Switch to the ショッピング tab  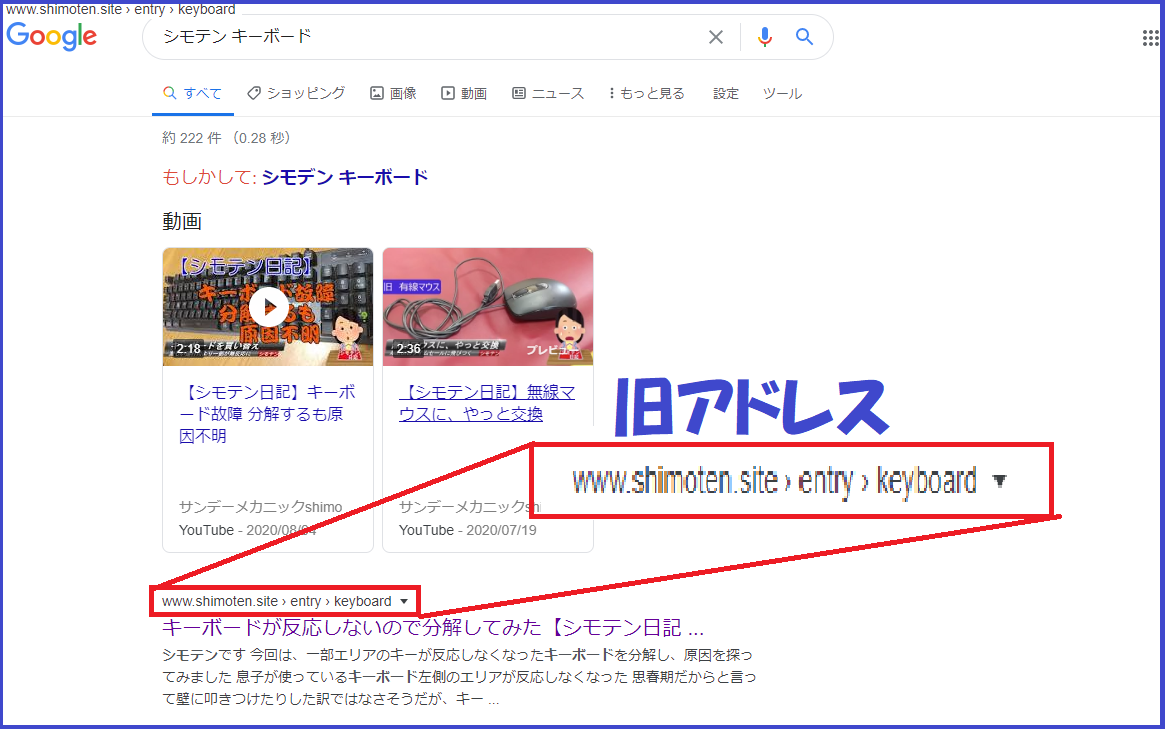pos(296,93)
